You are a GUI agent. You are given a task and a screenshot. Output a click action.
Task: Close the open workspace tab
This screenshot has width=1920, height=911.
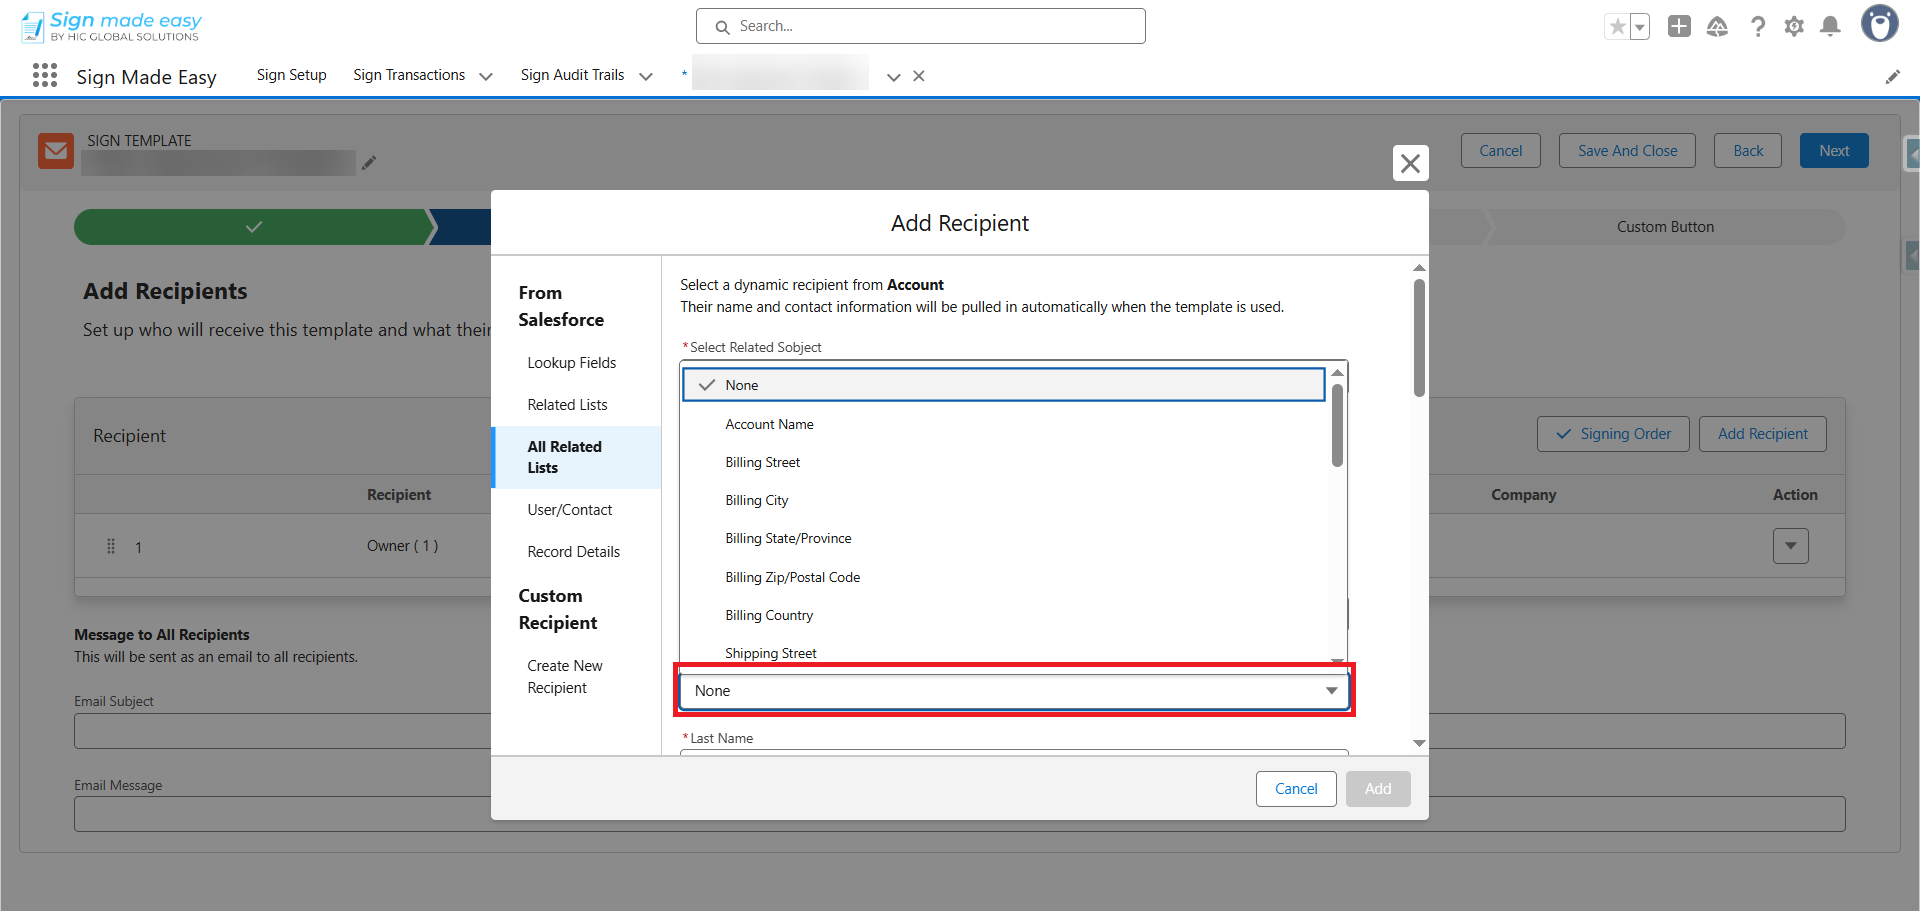pyautogui.click(x=919, y=76)
